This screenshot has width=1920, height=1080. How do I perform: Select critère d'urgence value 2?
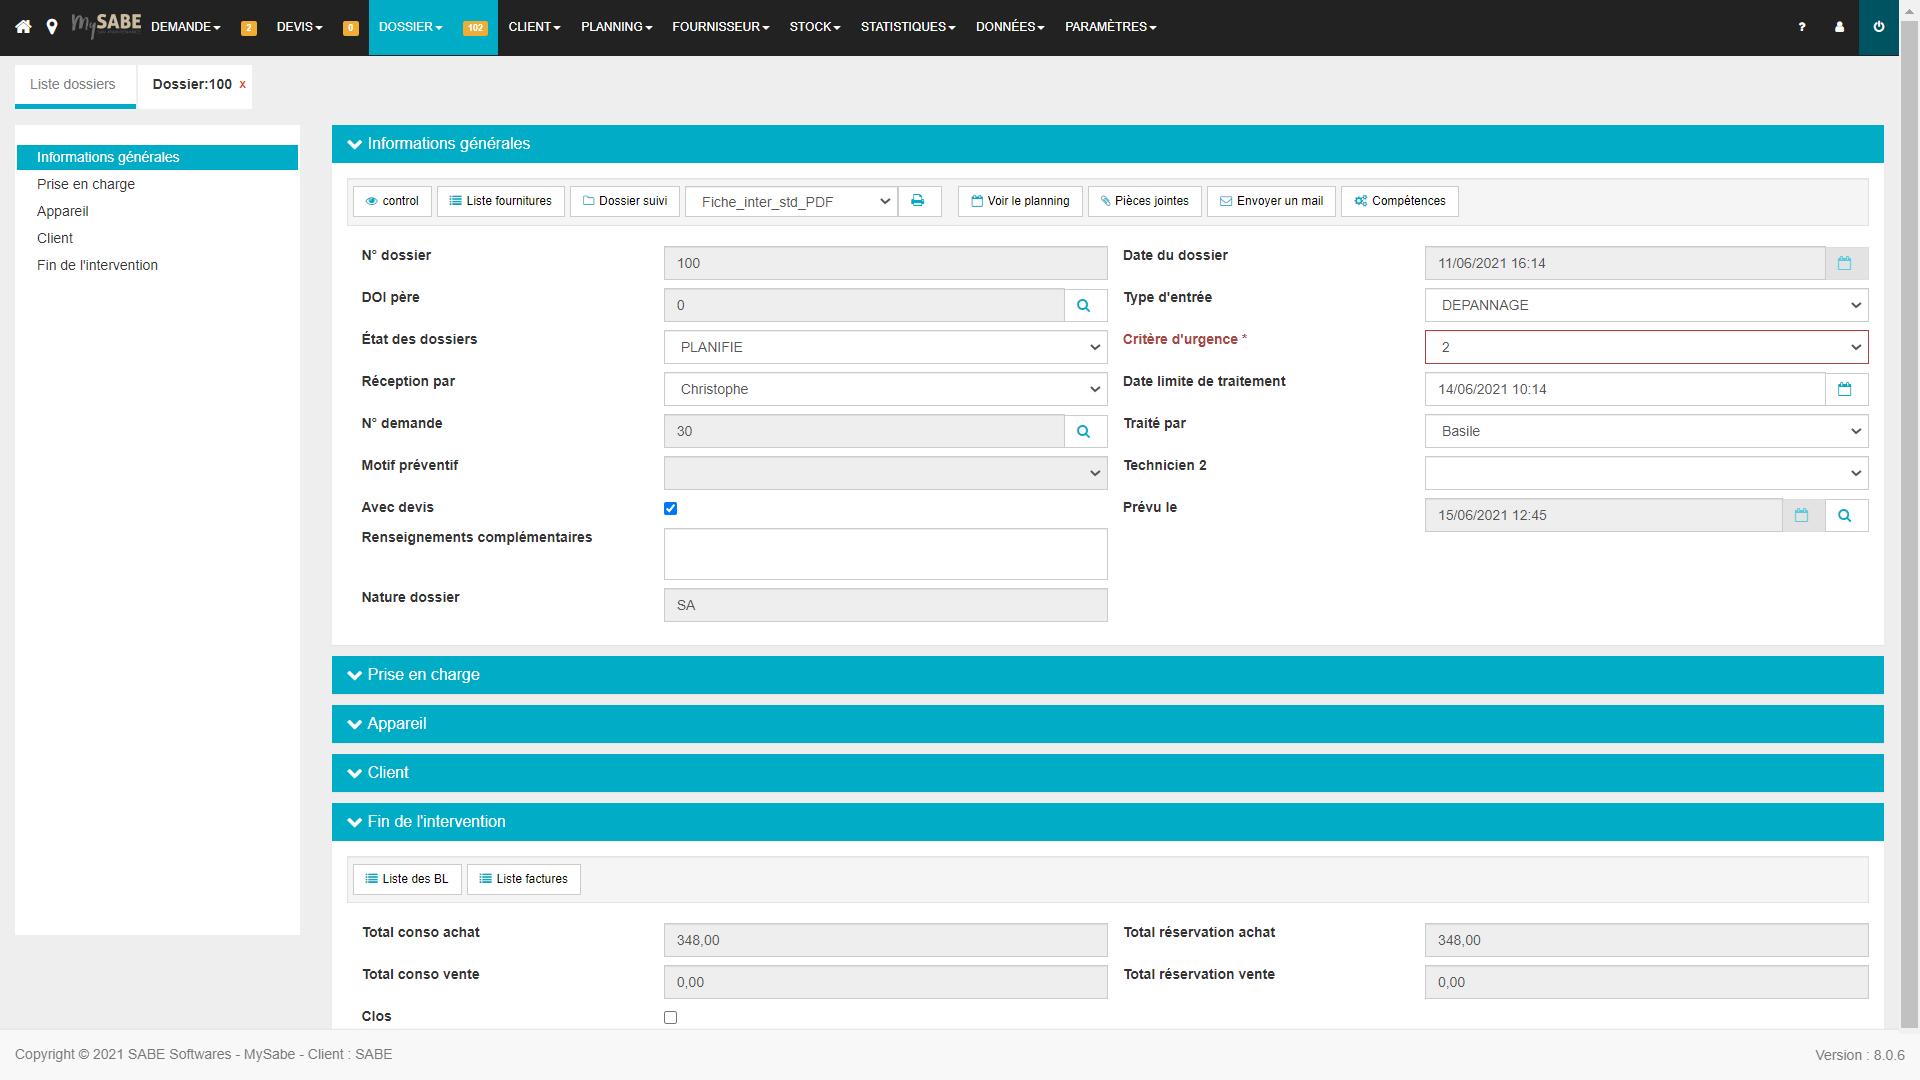1646,347
